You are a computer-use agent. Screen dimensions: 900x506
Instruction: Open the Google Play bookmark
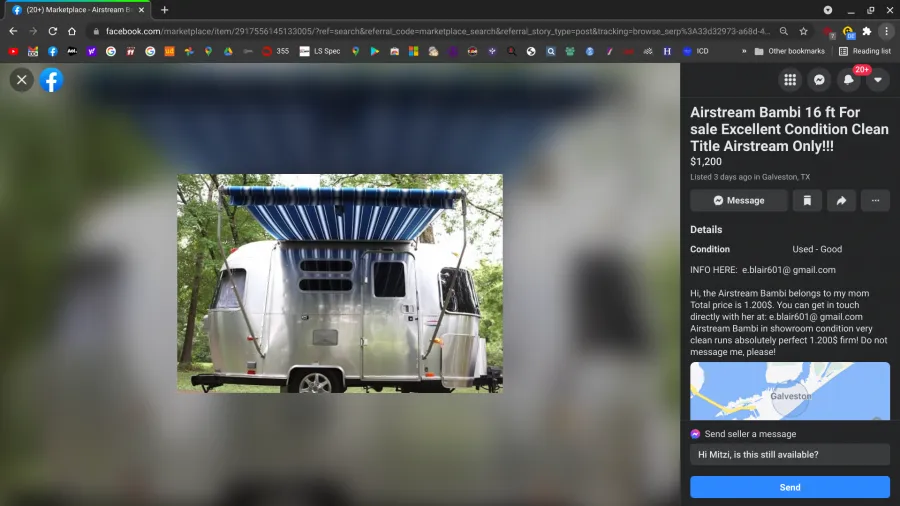click(375, 51)
